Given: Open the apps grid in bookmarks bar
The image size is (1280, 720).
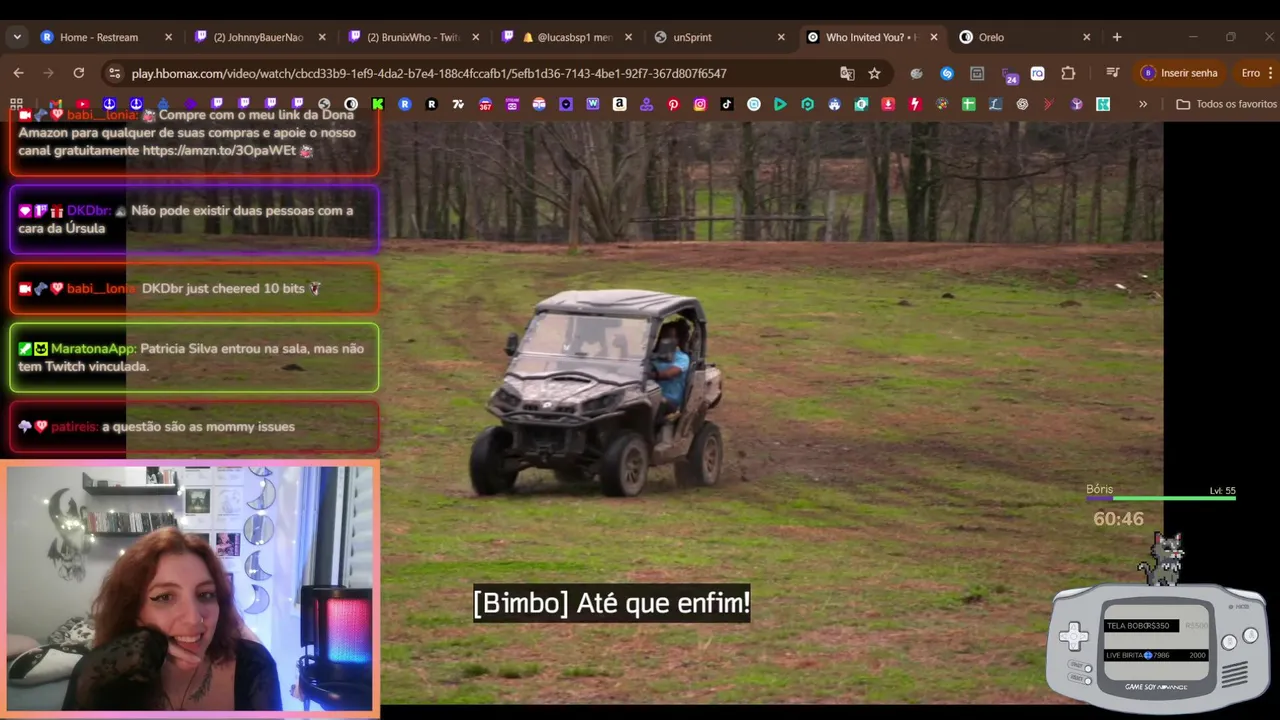Looking at the screenshot, I should pyautogui.click(x=16, y=104).
